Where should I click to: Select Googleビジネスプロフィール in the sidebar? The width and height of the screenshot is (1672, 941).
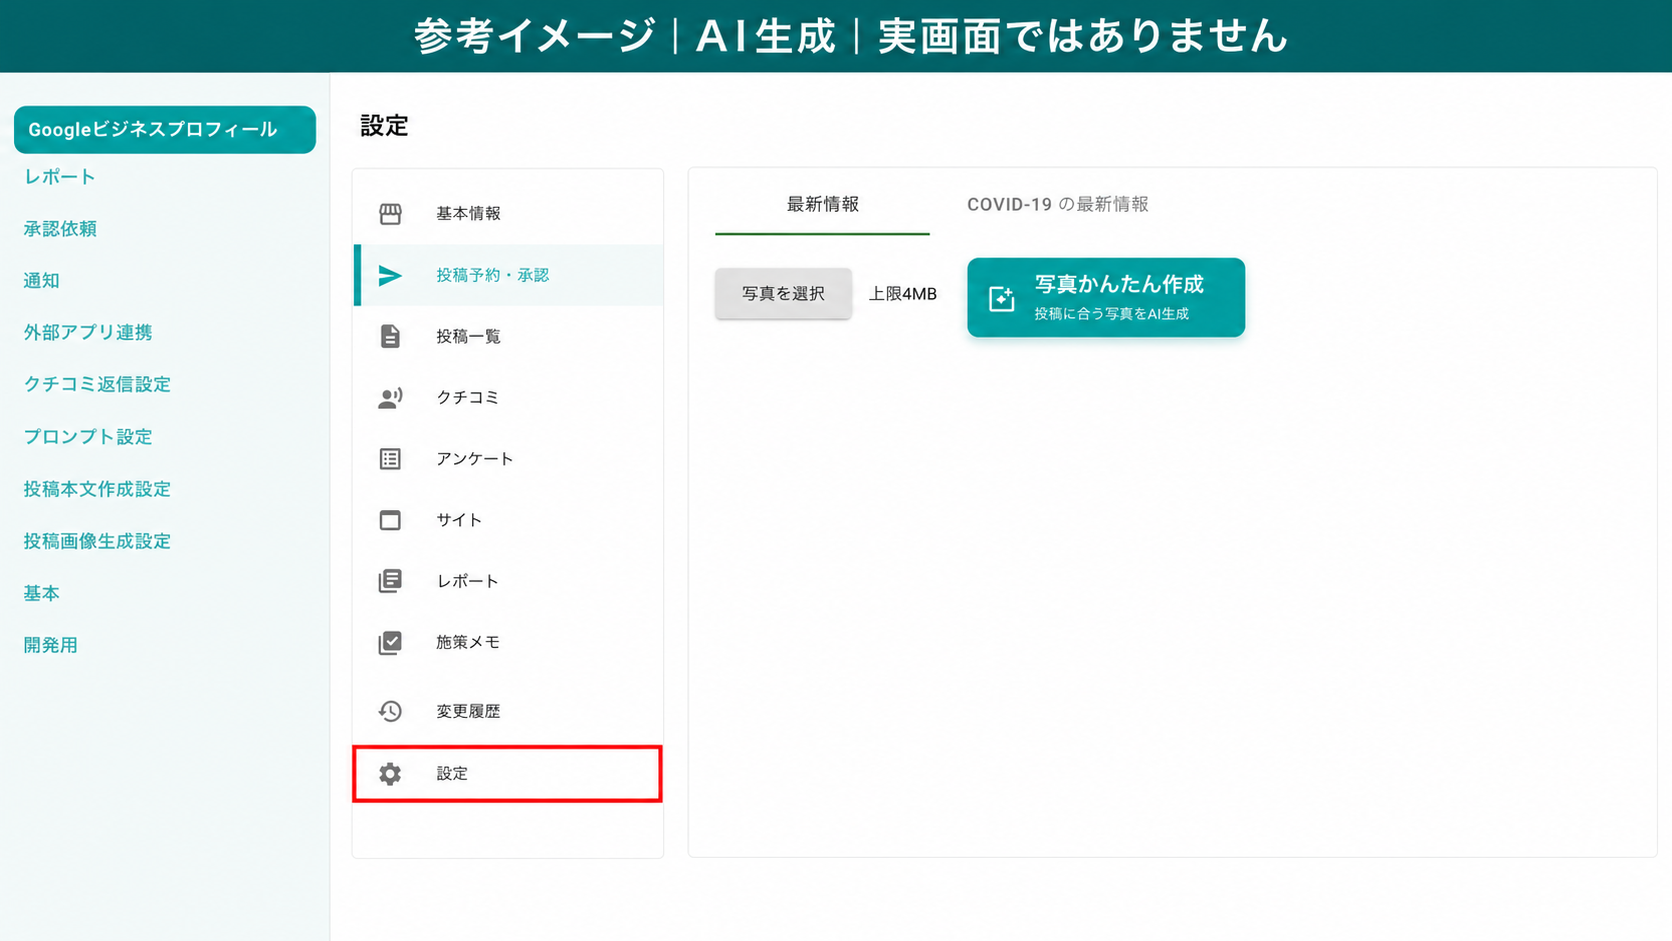click(x=165, y=130)
